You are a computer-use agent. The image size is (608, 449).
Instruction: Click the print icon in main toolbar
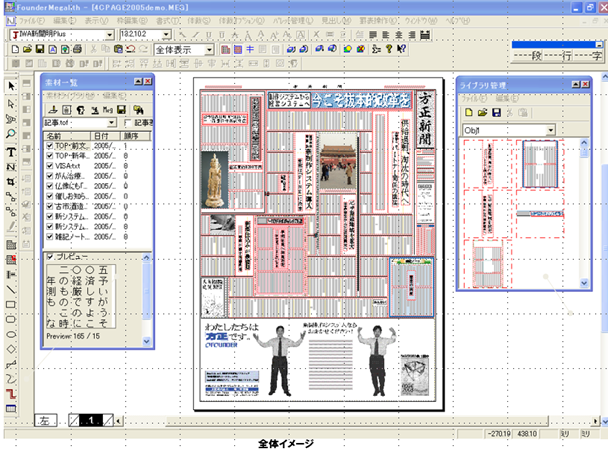pos(77,49)
